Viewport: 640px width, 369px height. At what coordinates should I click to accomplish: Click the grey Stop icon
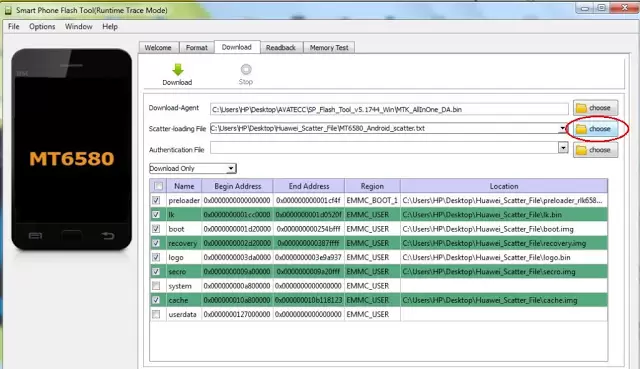(246, 69)
